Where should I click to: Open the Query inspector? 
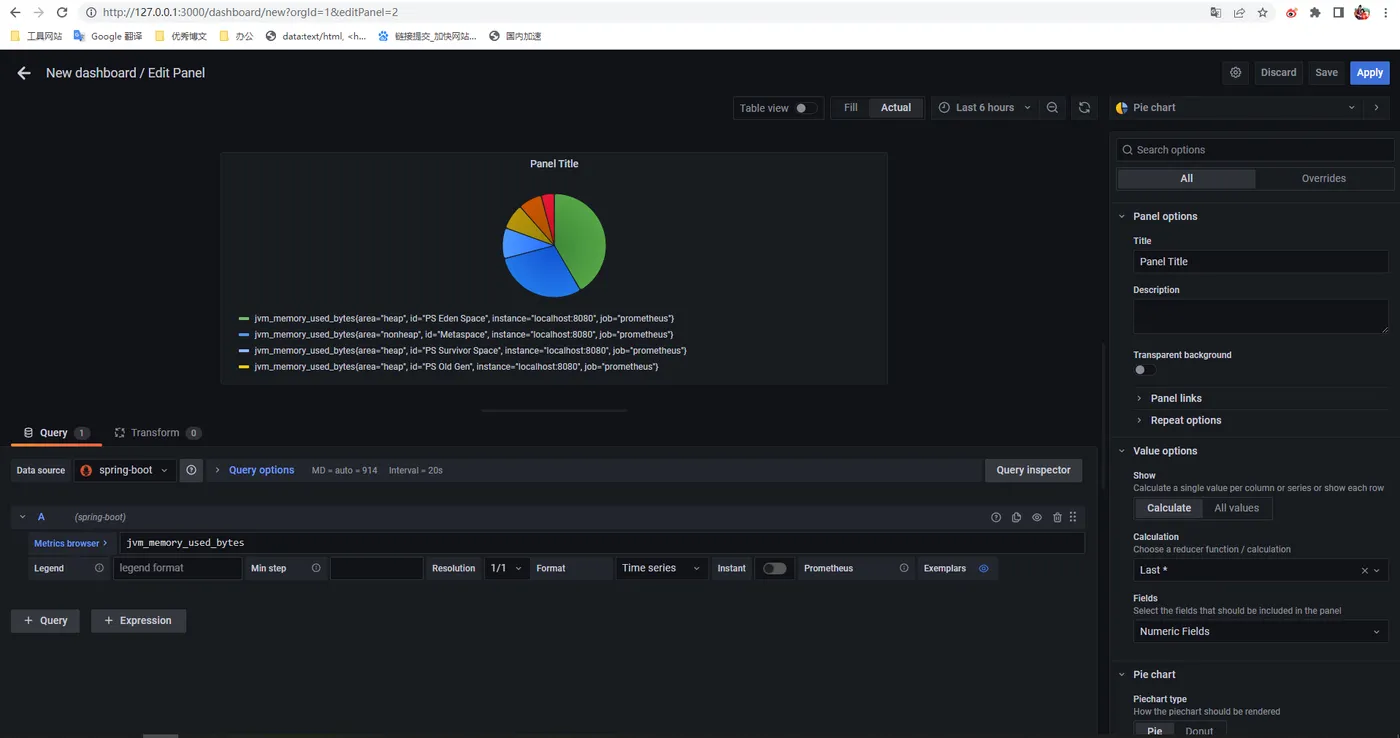point(1033,470)
